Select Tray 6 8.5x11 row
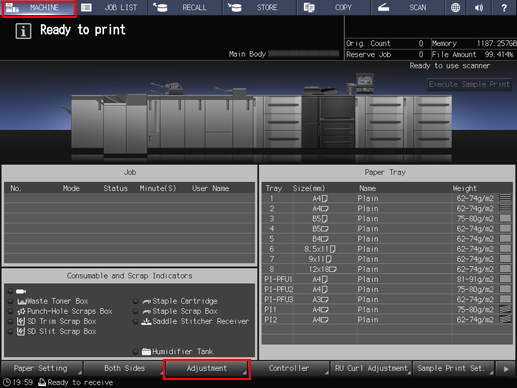Viewport: 517px width, 388px height. click(387, 249)
